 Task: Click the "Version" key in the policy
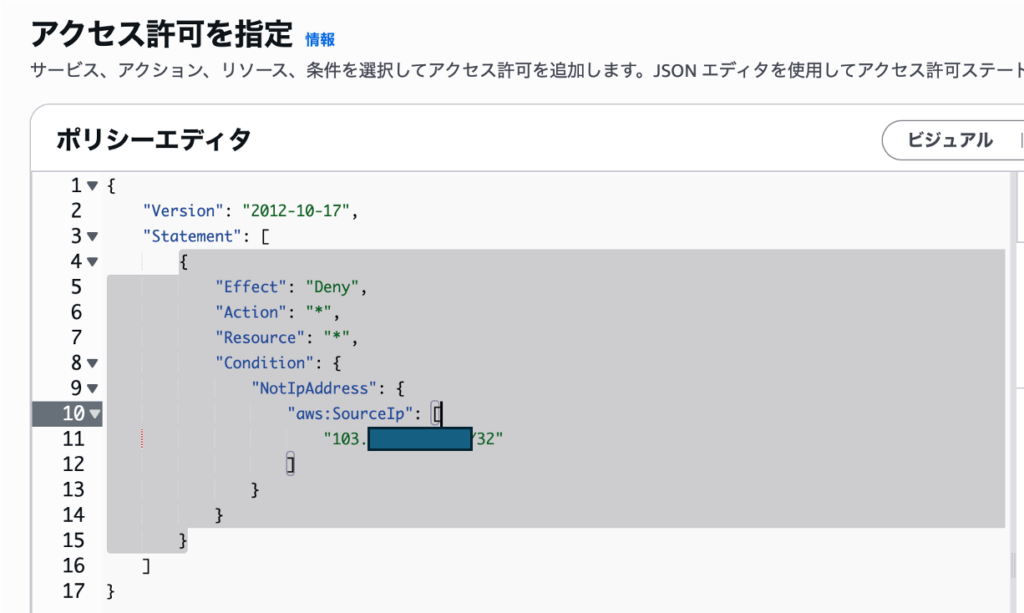(x=180, y=211)
